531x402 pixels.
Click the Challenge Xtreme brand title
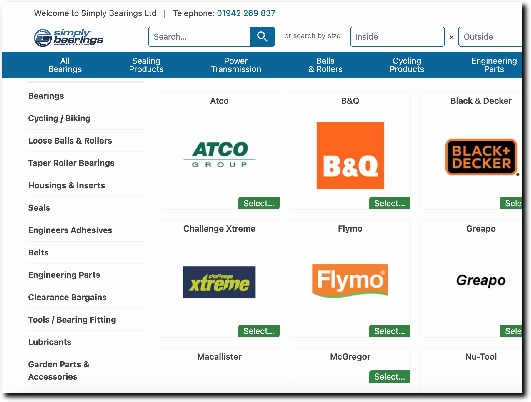point(219,229)
